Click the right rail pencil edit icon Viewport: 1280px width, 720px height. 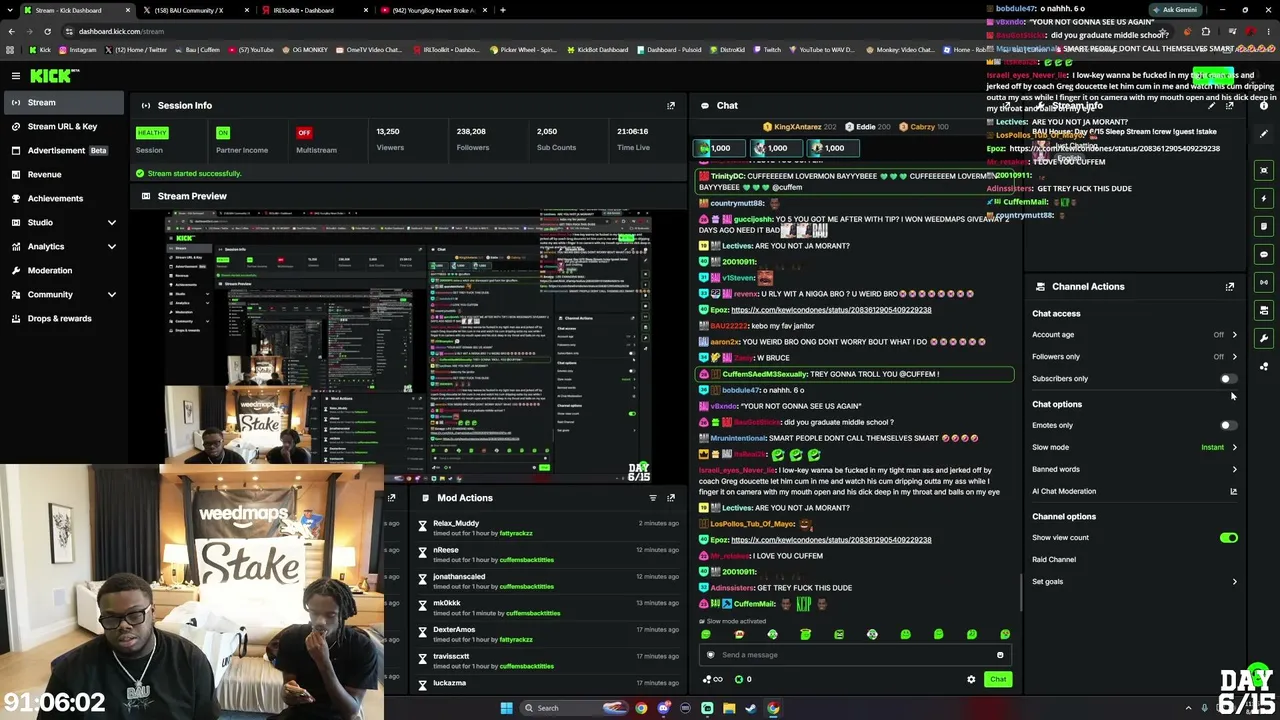(x=1264, y=133)
